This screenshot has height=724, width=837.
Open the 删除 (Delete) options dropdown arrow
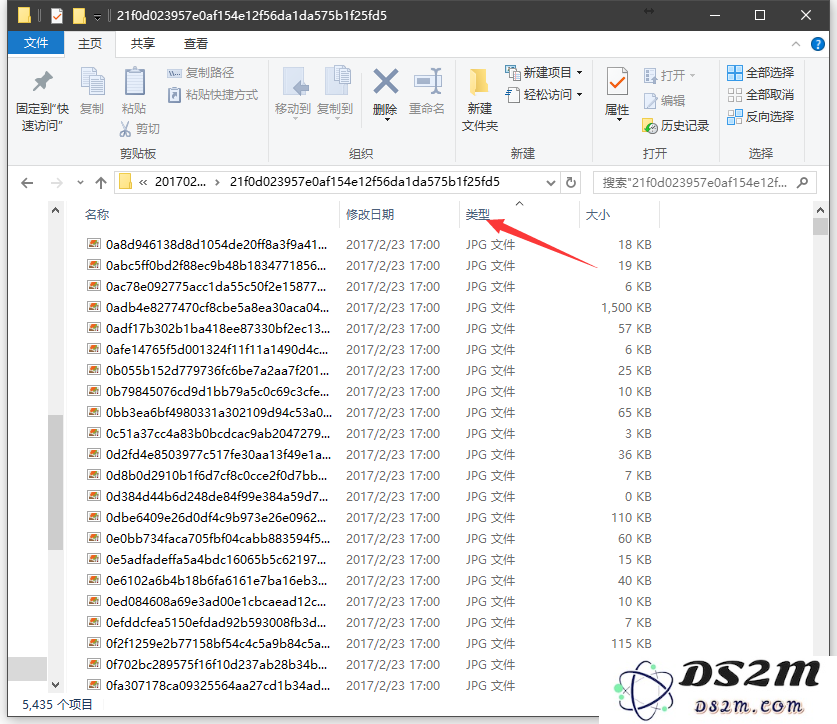pos(387,121)
